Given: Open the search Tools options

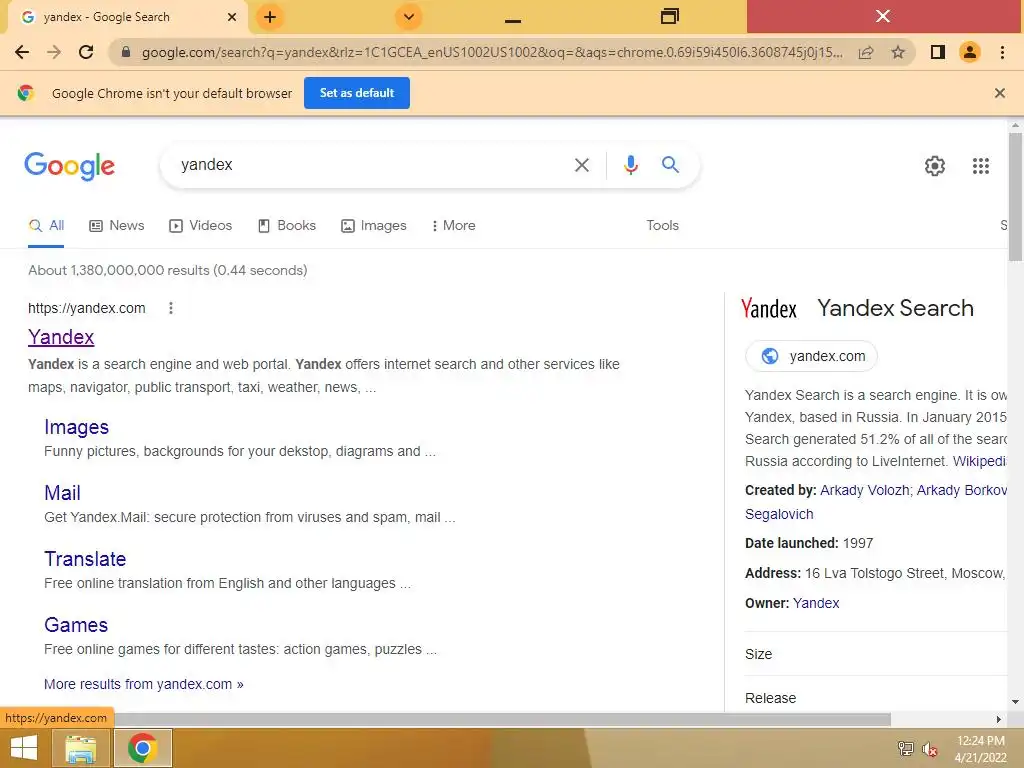Looking at the screenshot, I should (662, 225).
